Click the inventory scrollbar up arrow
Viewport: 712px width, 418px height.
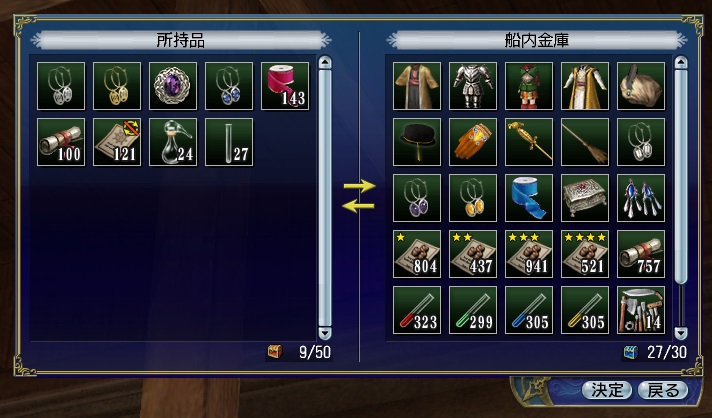pyautogui.click(x=325, y=62)
